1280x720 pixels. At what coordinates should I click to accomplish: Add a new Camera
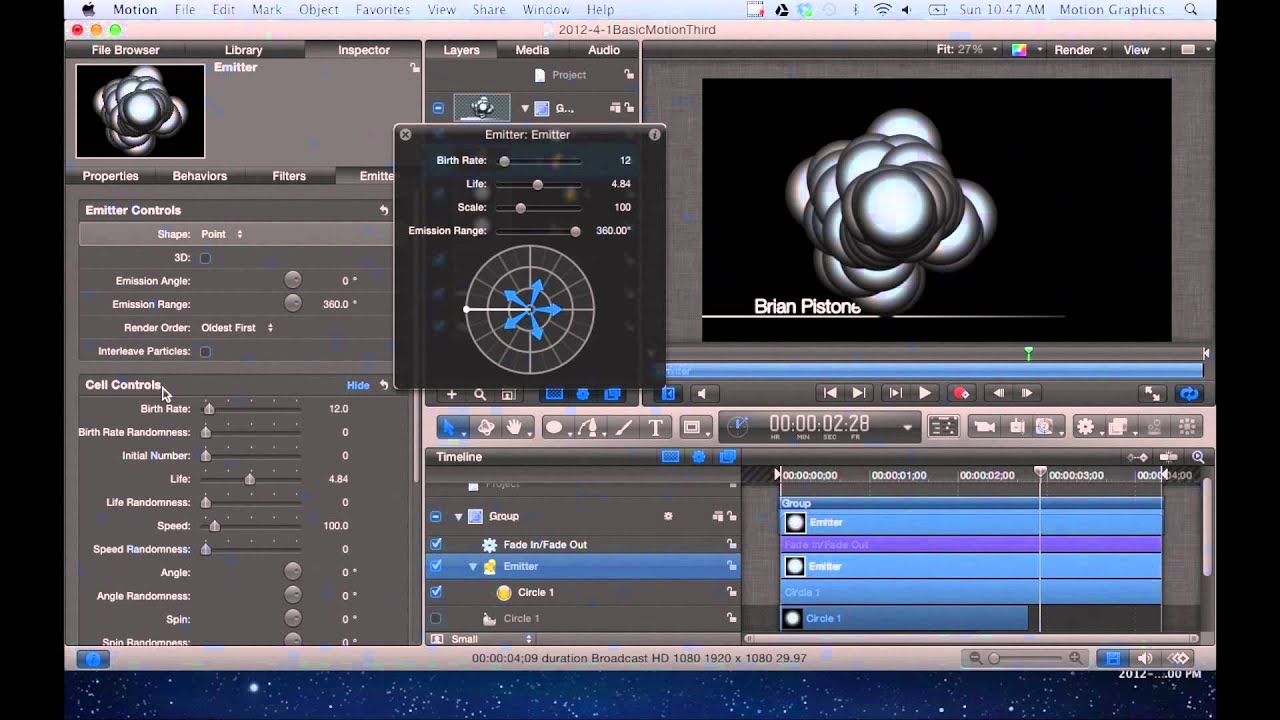coord(985,427)
